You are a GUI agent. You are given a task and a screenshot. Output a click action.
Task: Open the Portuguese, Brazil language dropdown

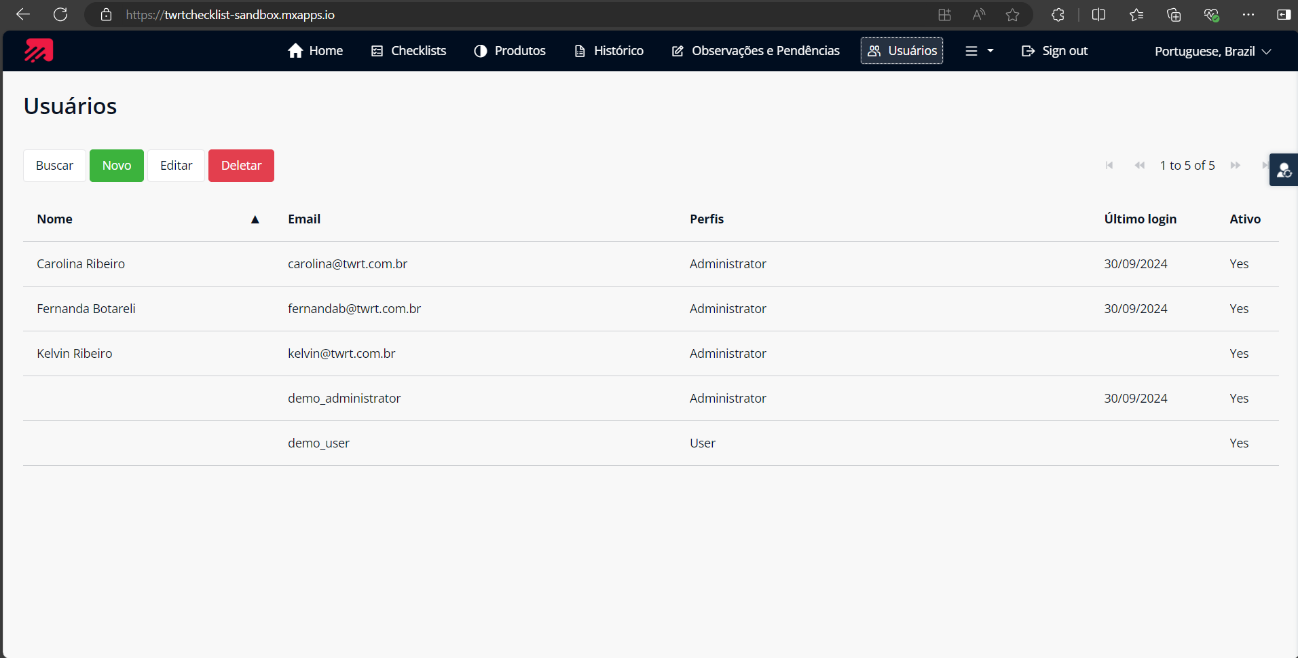pyautogui.click(x=1213, y=51)
